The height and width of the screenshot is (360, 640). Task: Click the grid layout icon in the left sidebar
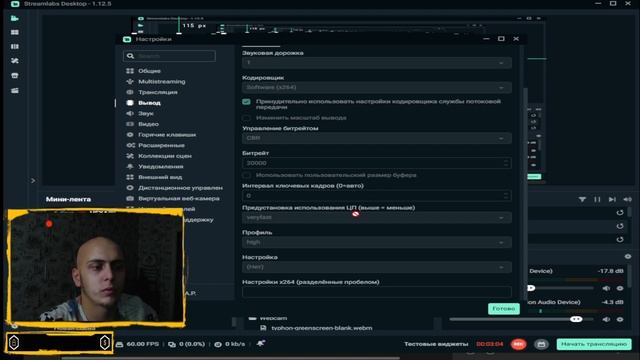click(x=15, y=32)
